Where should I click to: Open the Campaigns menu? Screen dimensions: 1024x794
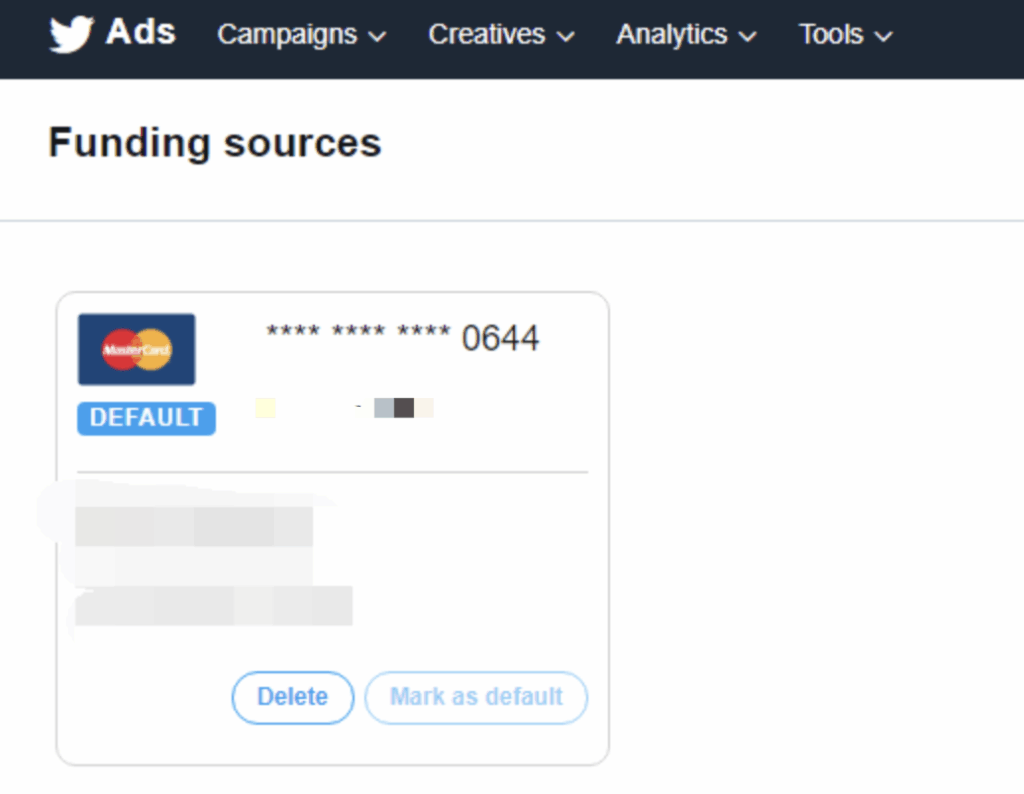[x=287, y=35]
